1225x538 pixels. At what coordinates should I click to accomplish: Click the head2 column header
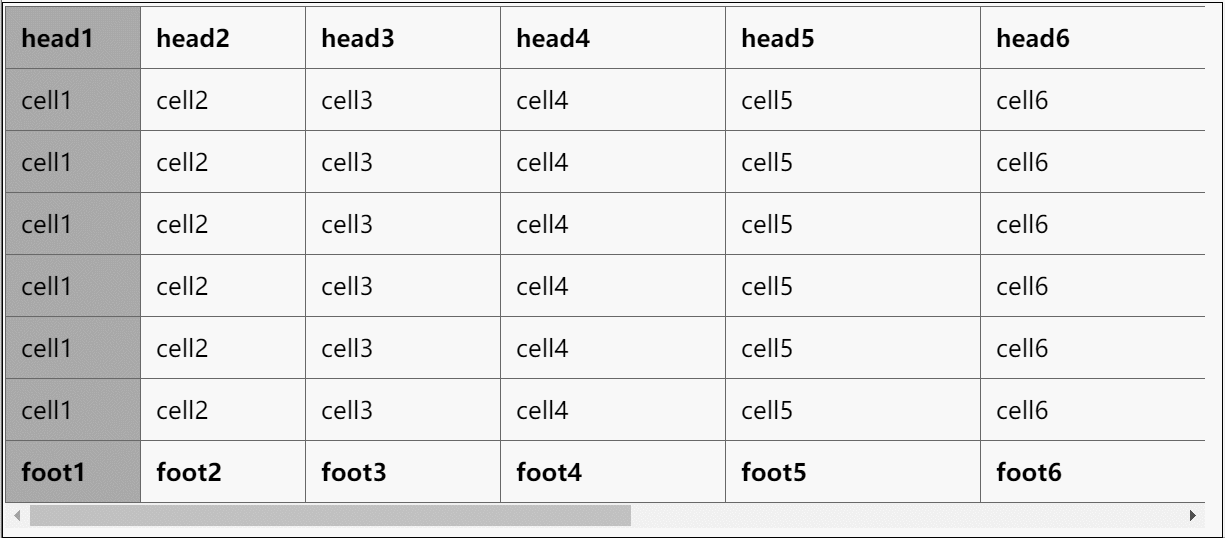tap(222, 38)
